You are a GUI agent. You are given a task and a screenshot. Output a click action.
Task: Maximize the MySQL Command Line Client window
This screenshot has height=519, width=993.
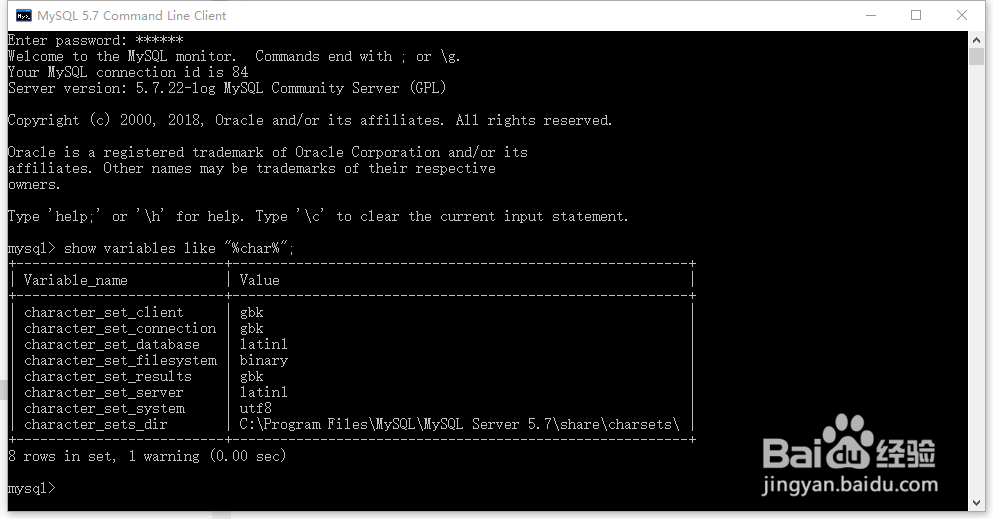[916, 15]
